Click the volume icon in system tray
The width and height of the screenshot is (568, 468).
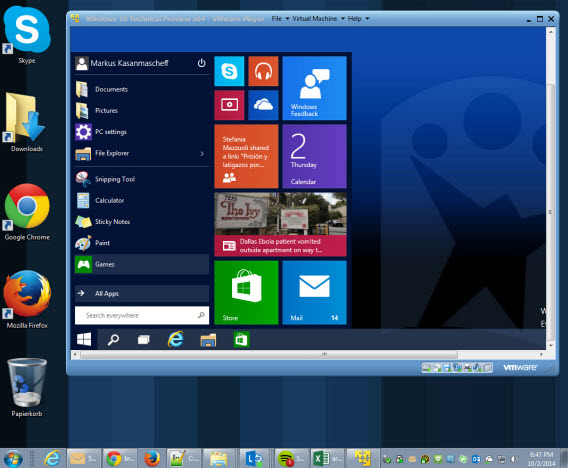pyautogui.click(x=514, y=459)
